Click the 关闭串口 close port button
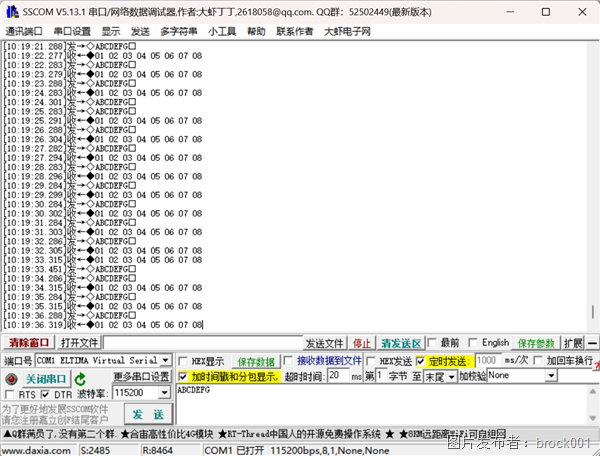The width and height of the screenshot is (600, 456). point(46,379)
